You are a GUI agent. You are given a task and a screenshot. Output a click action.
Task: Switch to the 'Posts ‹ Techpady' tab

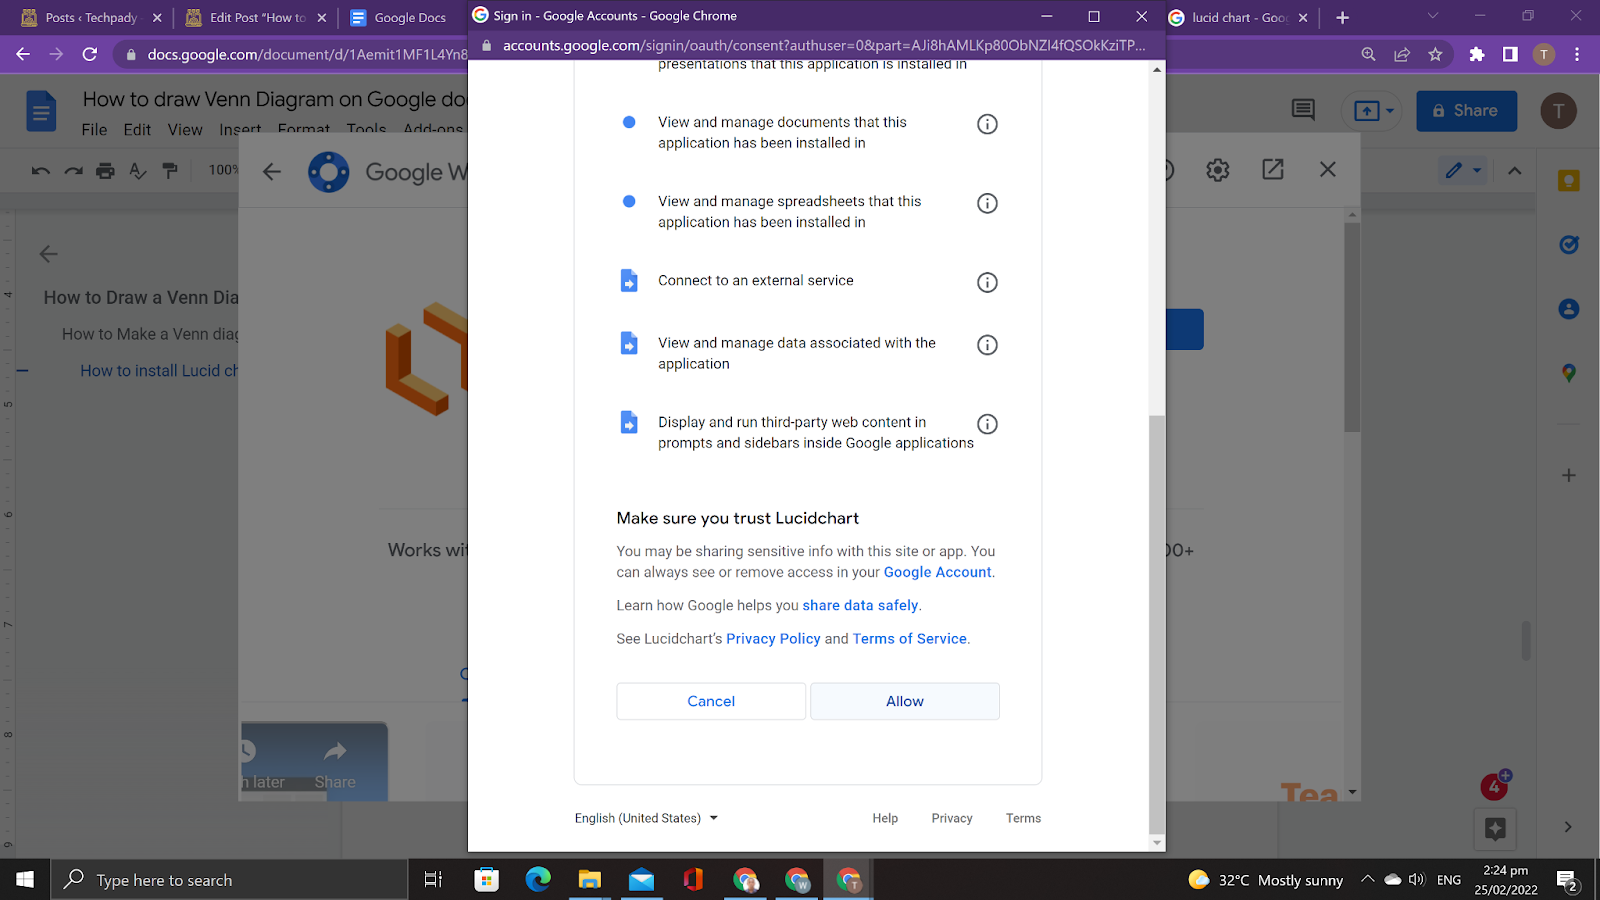coord(91,18)
